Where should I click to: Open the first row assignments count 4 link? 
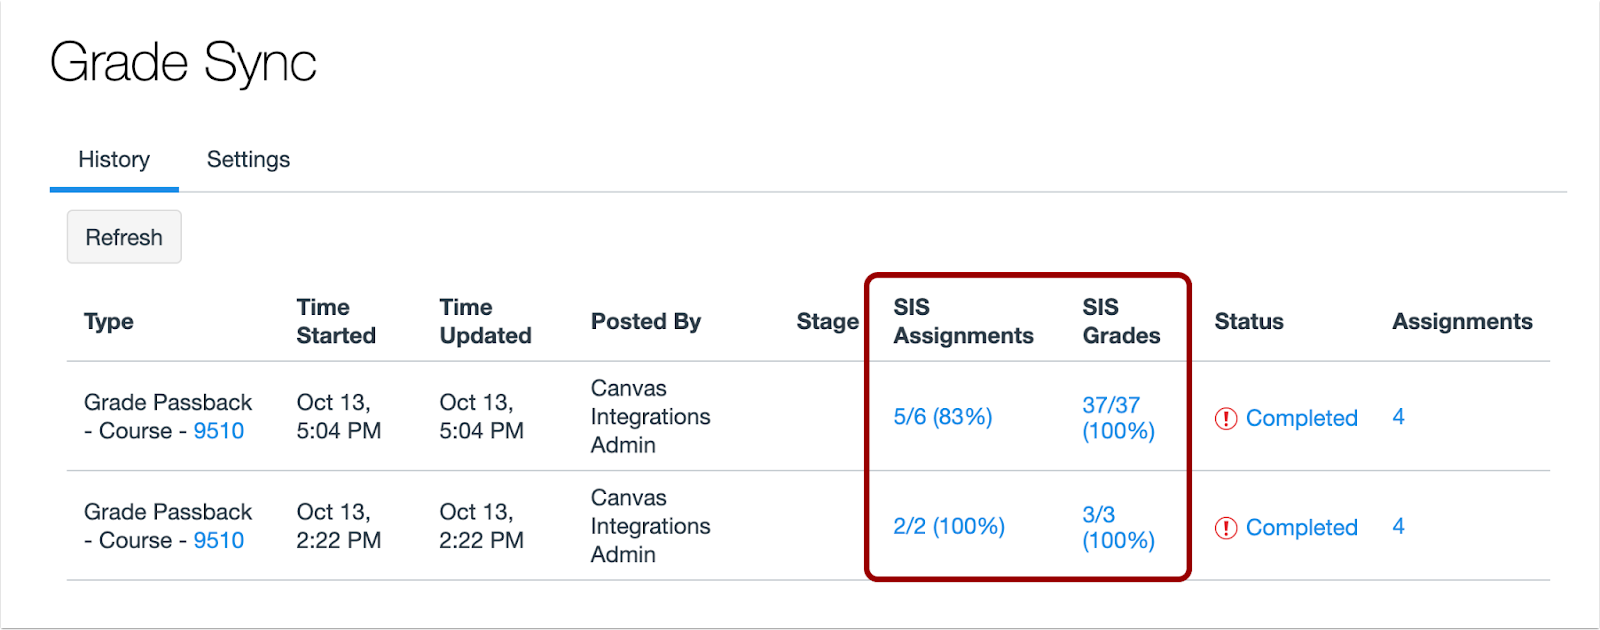pyautogui.click(x=1399, y=417)
